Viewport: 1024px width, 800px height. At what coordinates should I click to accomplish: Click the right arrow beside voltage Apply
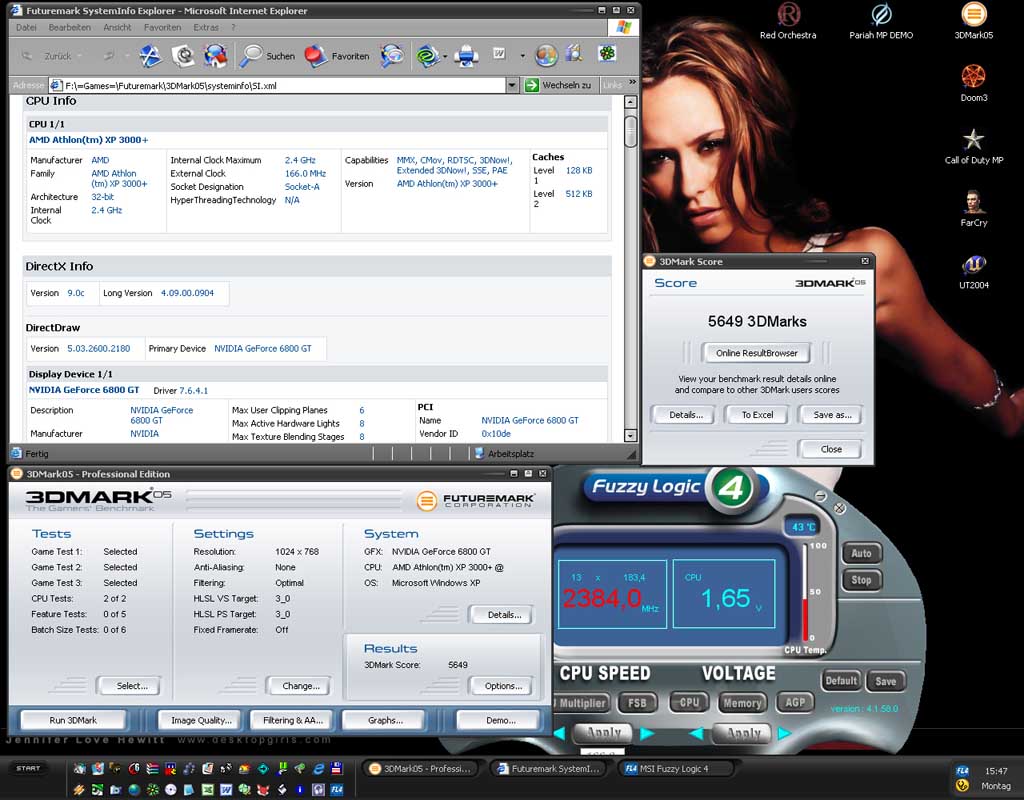[785, 733]
